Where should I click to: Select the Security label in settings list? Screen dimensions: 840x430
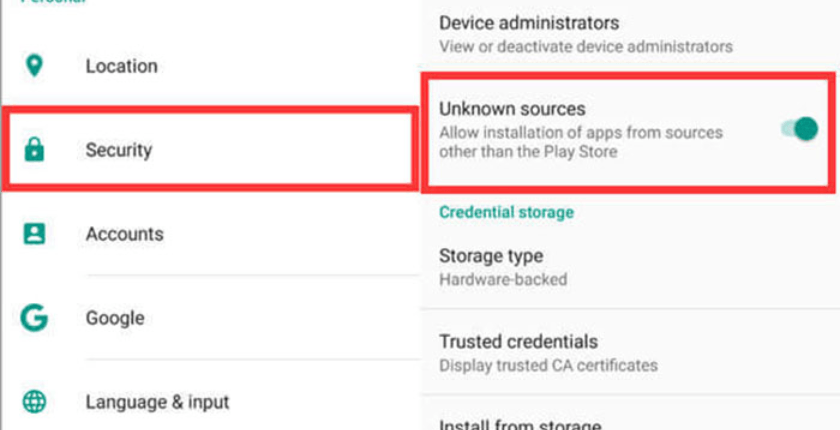(119, 150)
